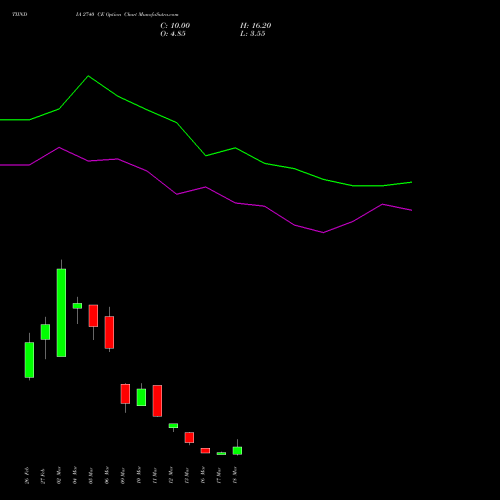Select the small green 04 Mar candlestick
Viewport: 500px width, 500px height.
pos(77,306)
